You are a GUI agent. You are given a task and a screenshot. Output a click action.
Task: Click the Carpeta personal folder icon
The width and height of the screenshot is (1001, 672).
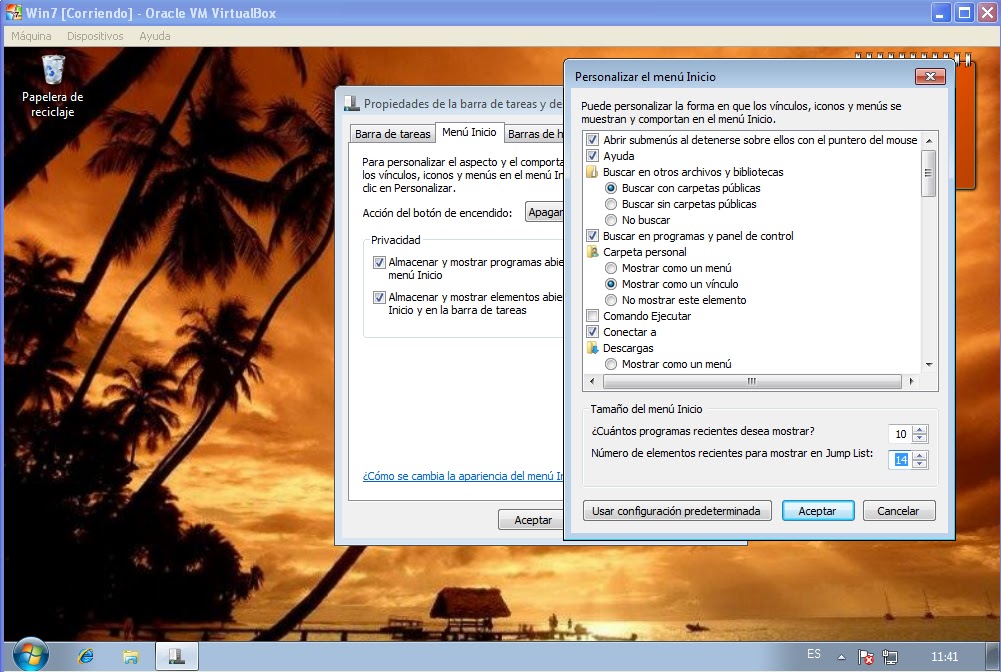point(592,251)
